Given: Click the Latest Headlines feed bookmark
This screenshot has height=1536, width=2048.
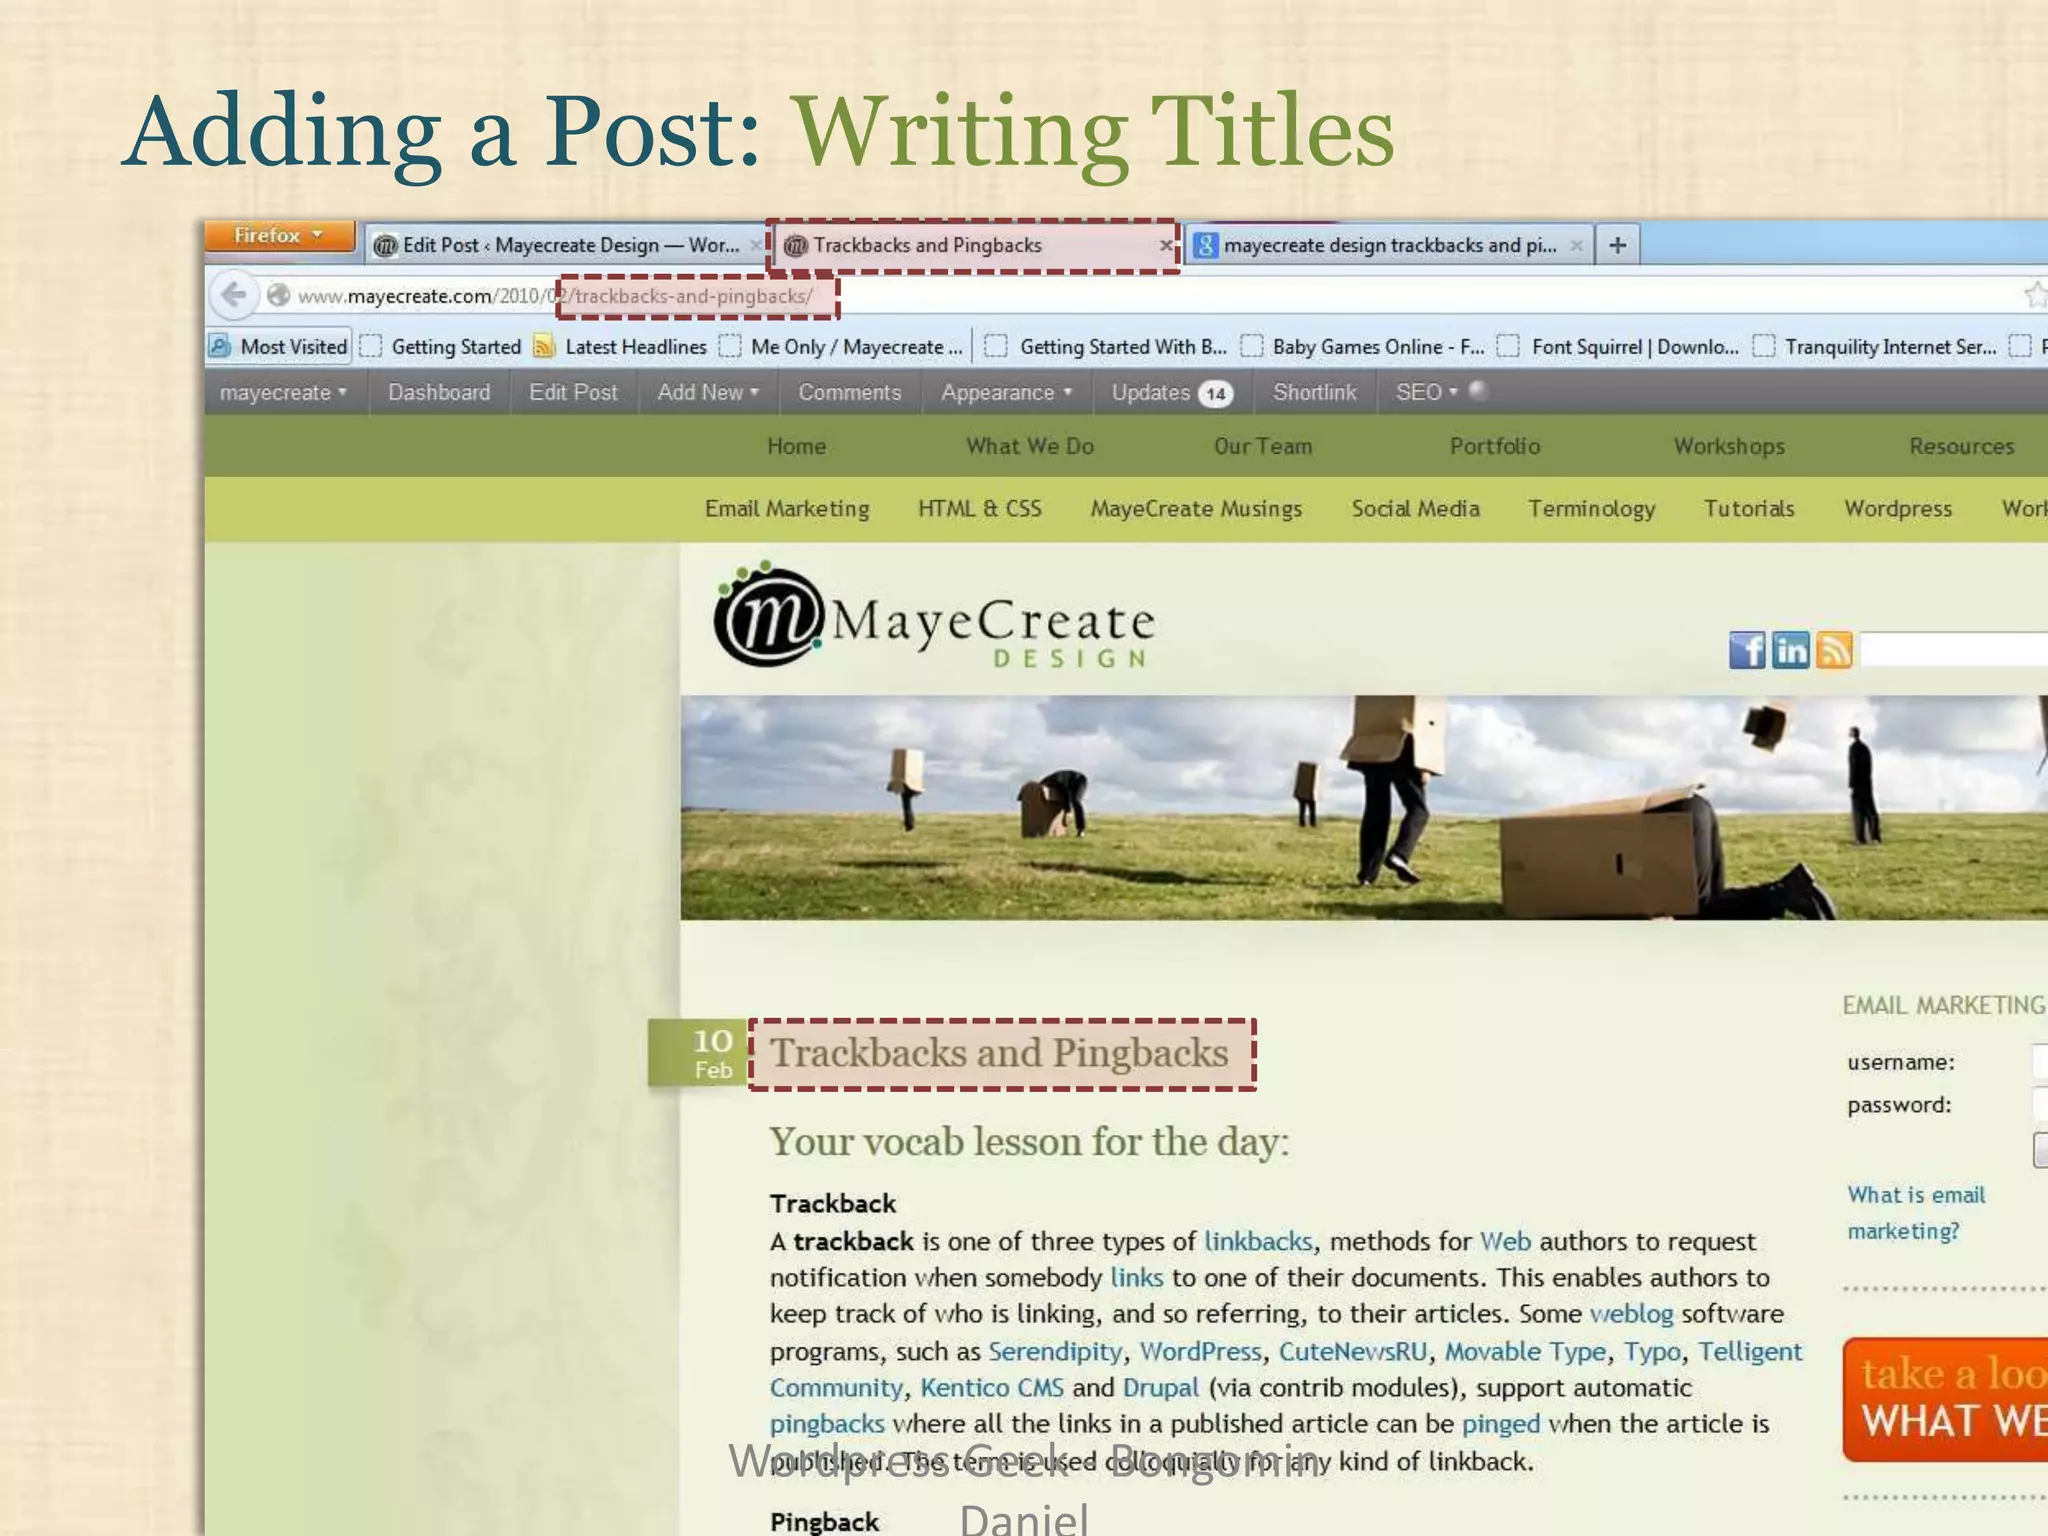Looking at the screenshot, I should coord(620,347).
